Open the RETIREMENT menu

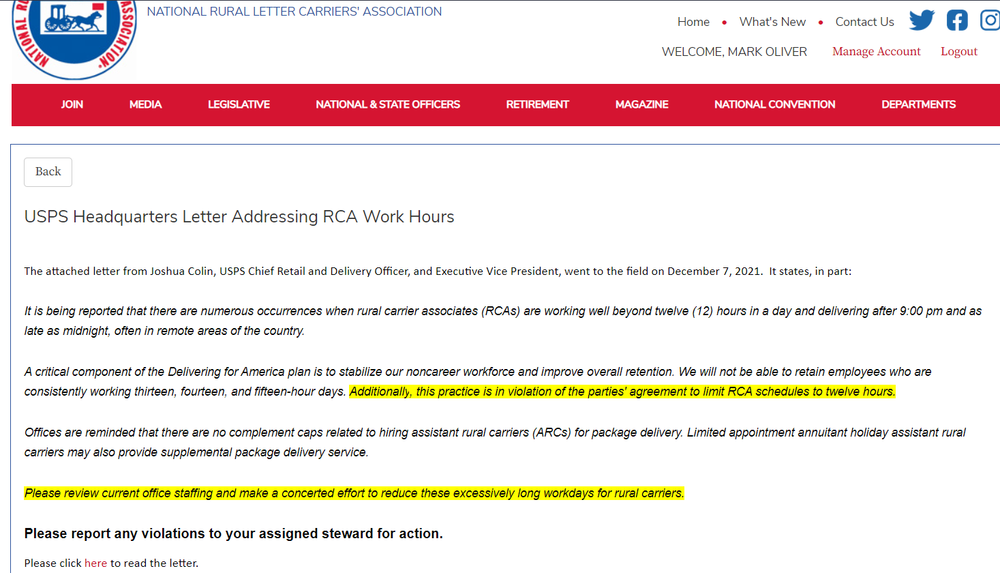tap(537, 105)
